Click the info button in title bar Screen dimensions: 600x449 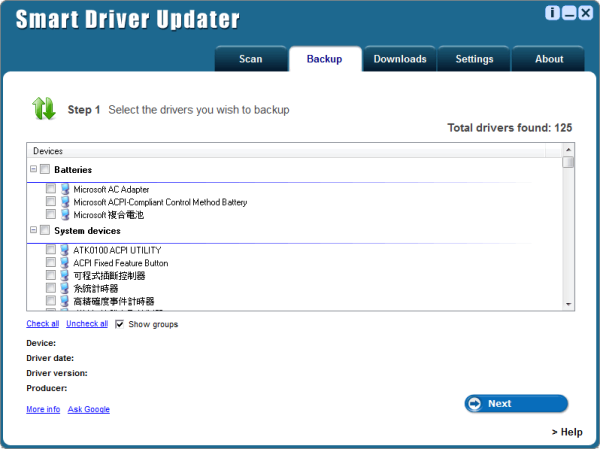coord(552,13)
